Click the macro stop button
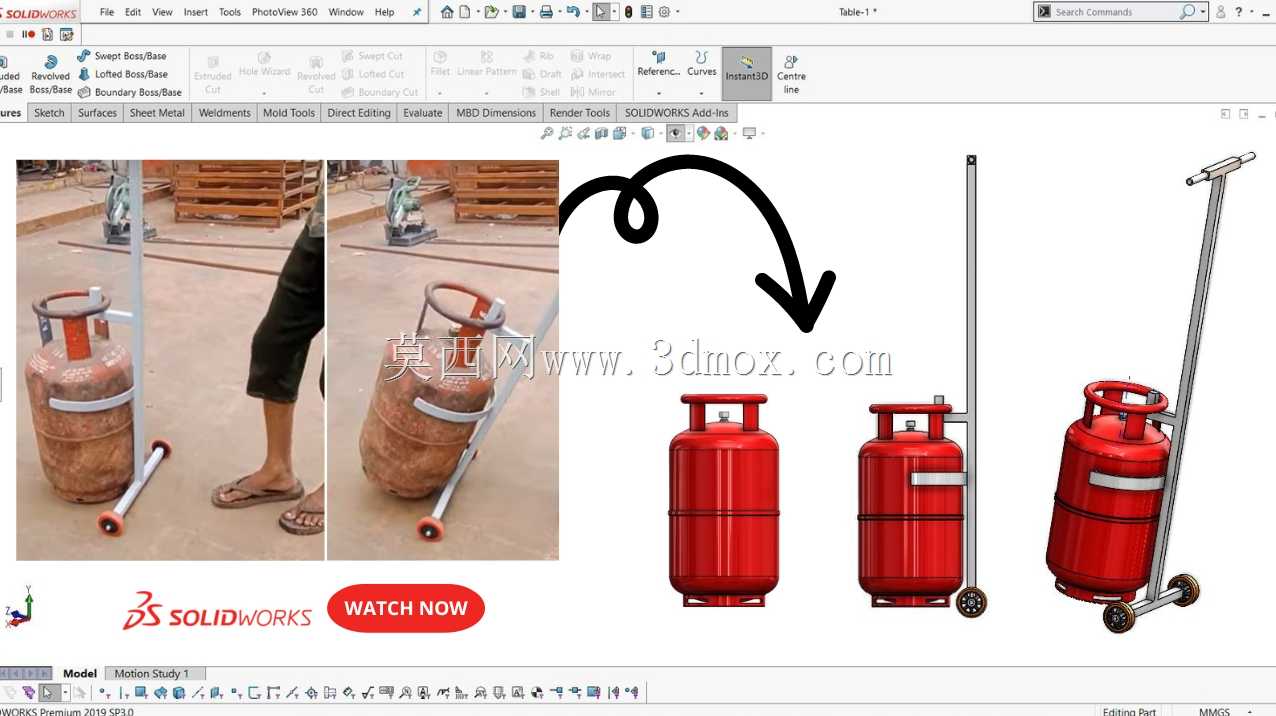The width and height of the screenshot is (1276, 716). click(10, 34)
